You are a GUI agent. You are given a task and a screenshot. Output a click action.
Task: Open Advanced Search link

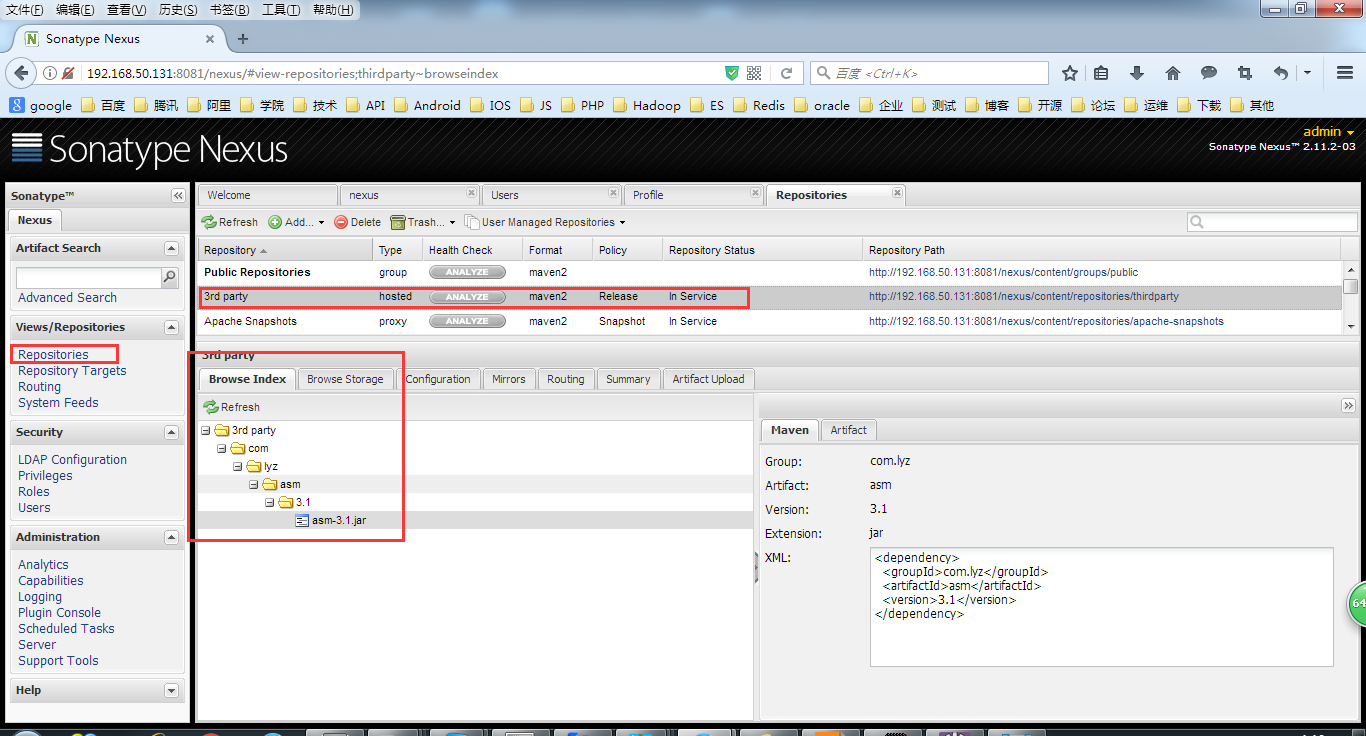(67, 298)
